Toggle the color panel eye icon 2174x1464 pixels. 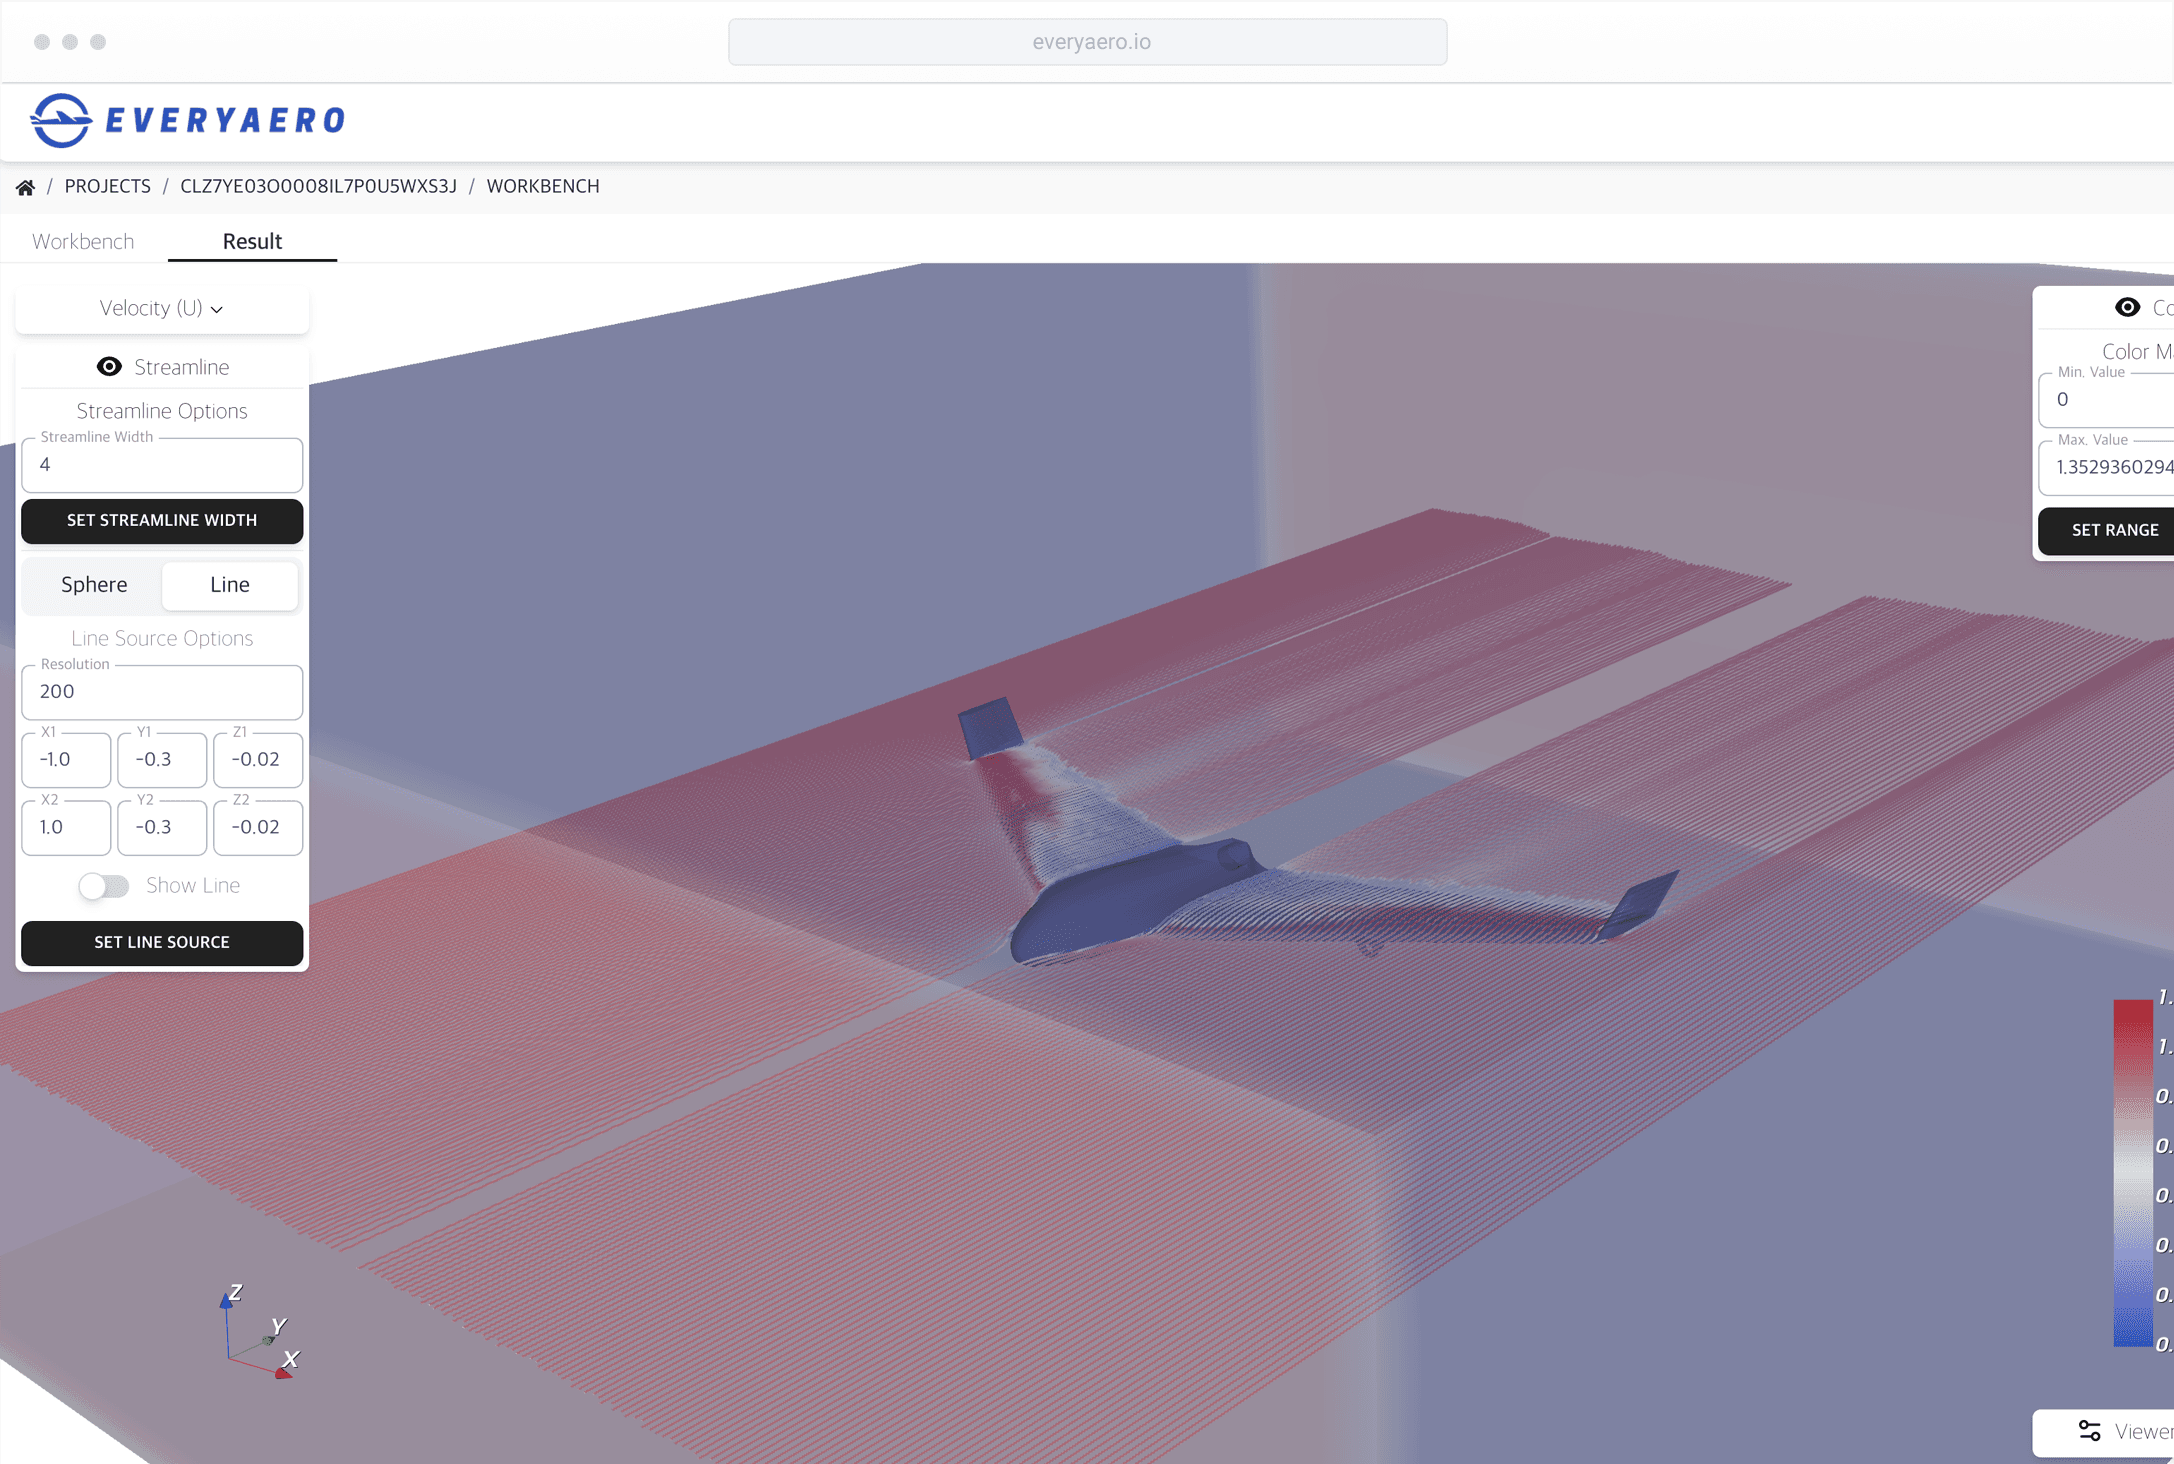point(2127,308)
